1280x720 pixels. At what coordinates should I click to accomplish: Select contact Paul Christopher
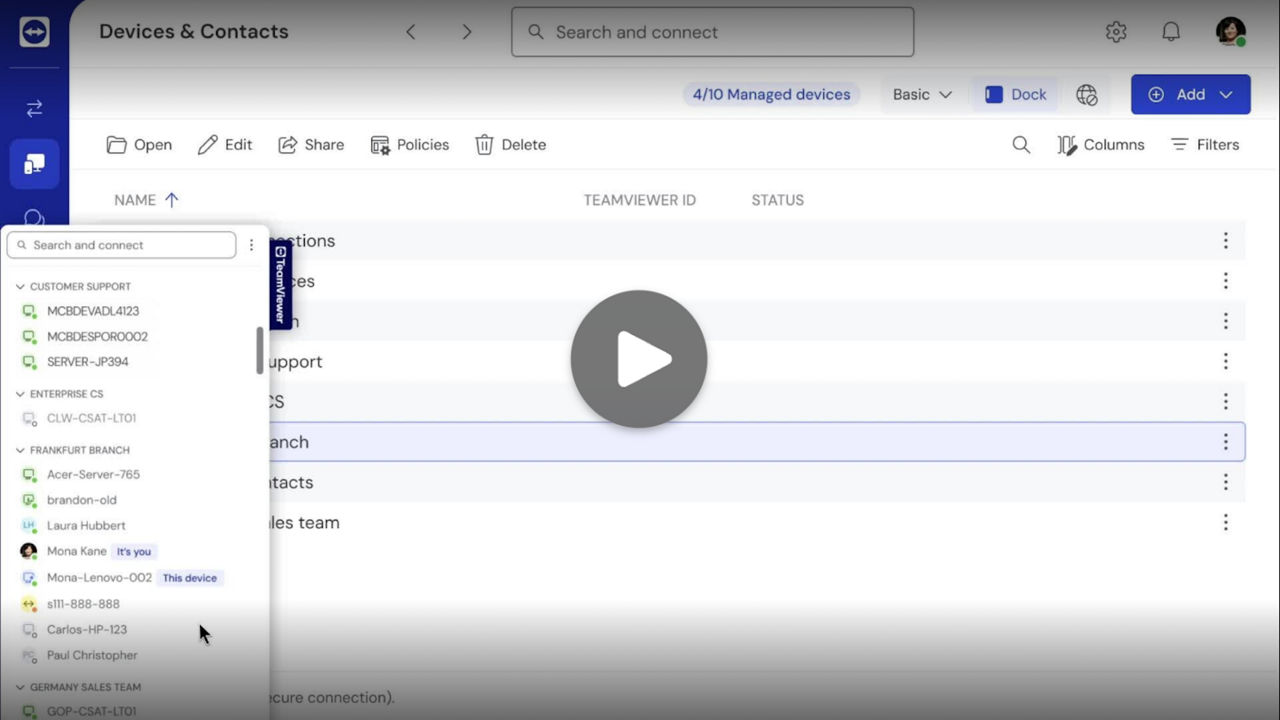click(x=92, y=656)
